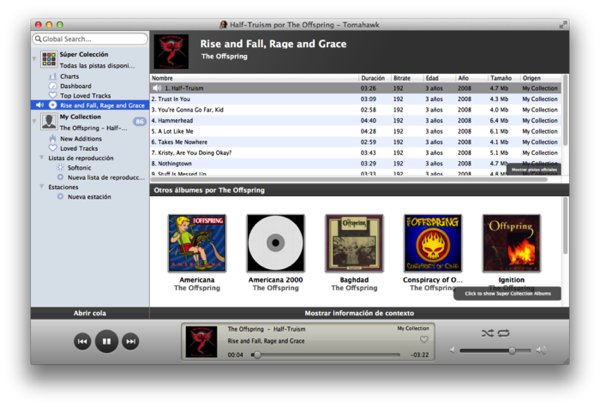Sort by the Bitrate column header
600x407 pixels.
point(407,78)
